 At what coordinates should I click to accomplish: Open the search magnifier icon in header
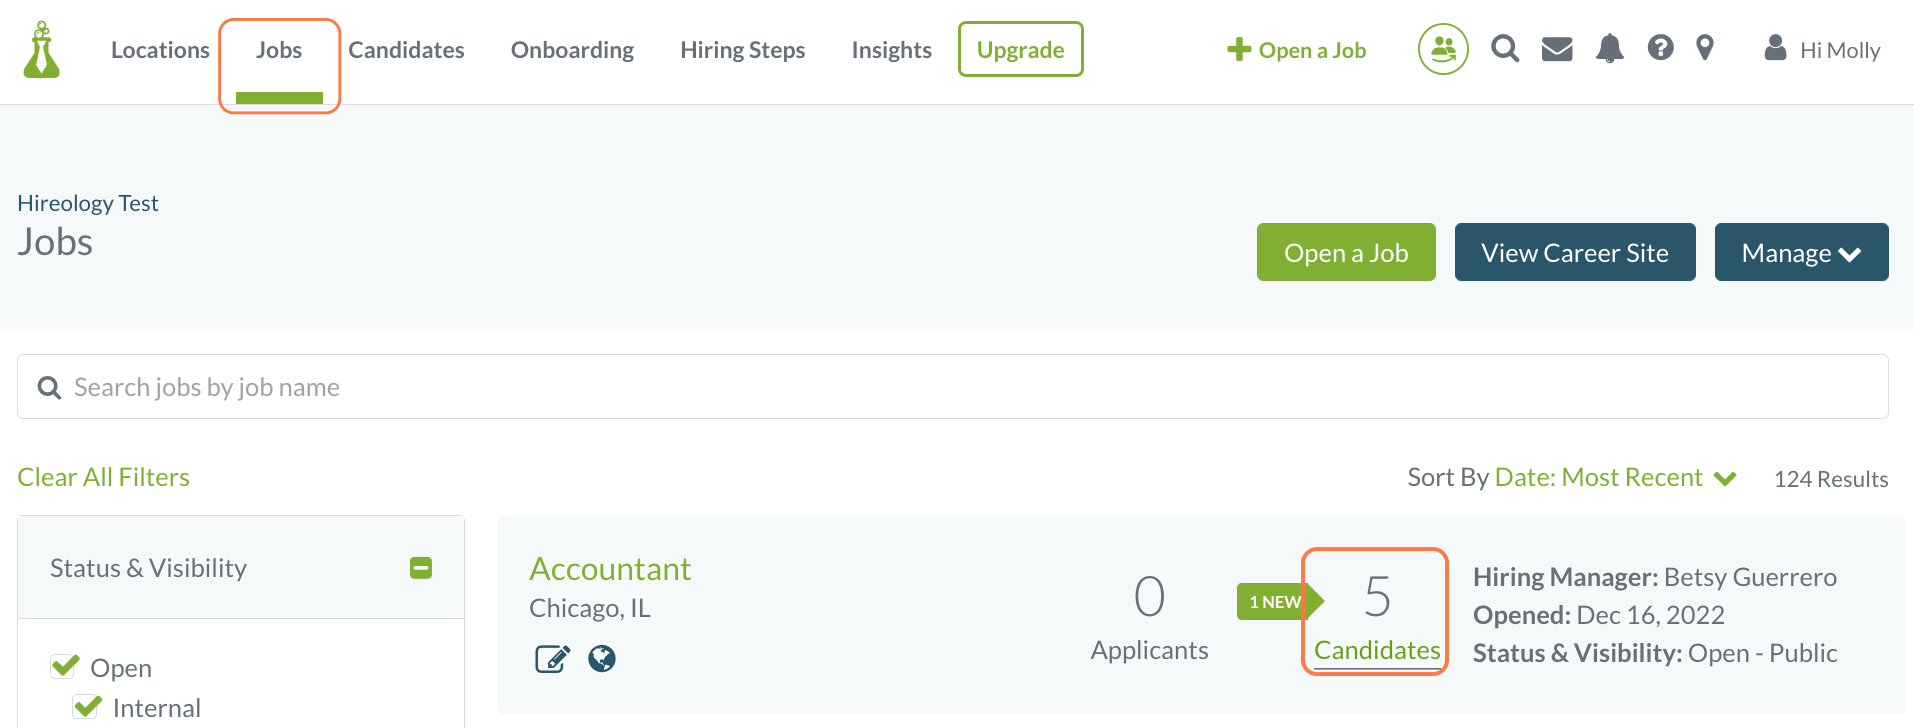1505,48
